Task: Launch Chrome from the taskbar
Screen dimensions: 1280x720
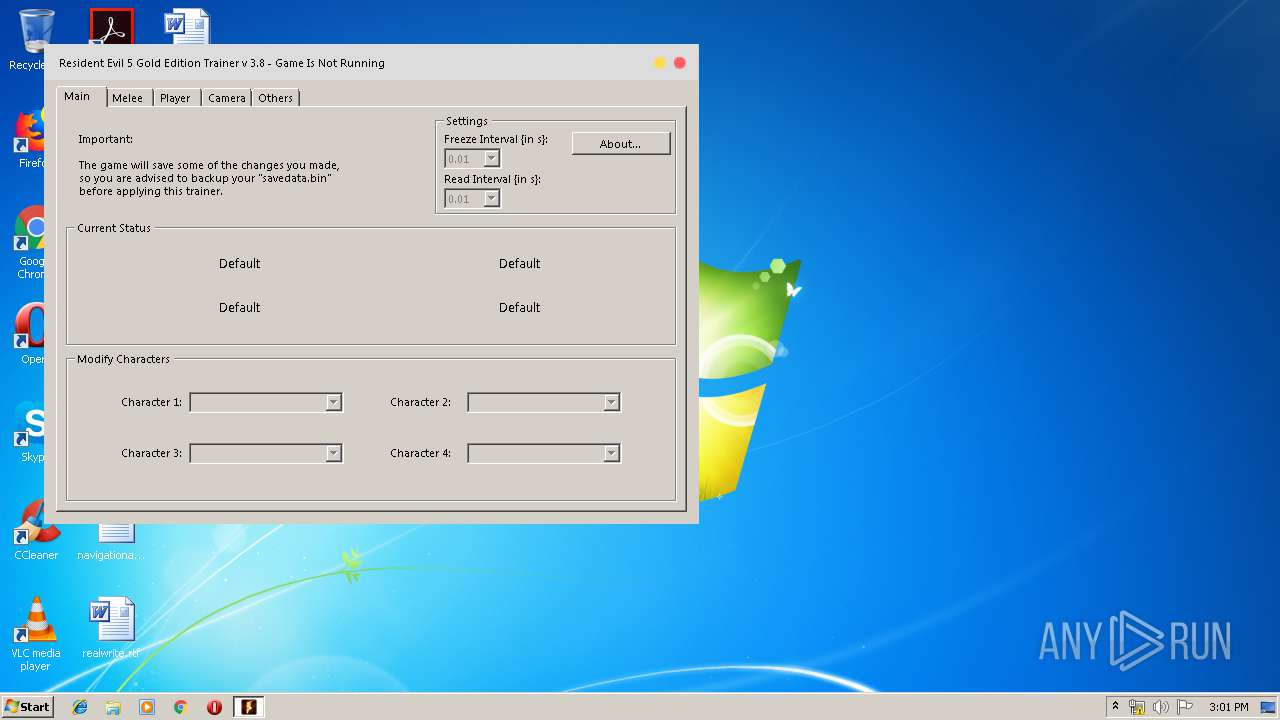Action: pos(181,707)
